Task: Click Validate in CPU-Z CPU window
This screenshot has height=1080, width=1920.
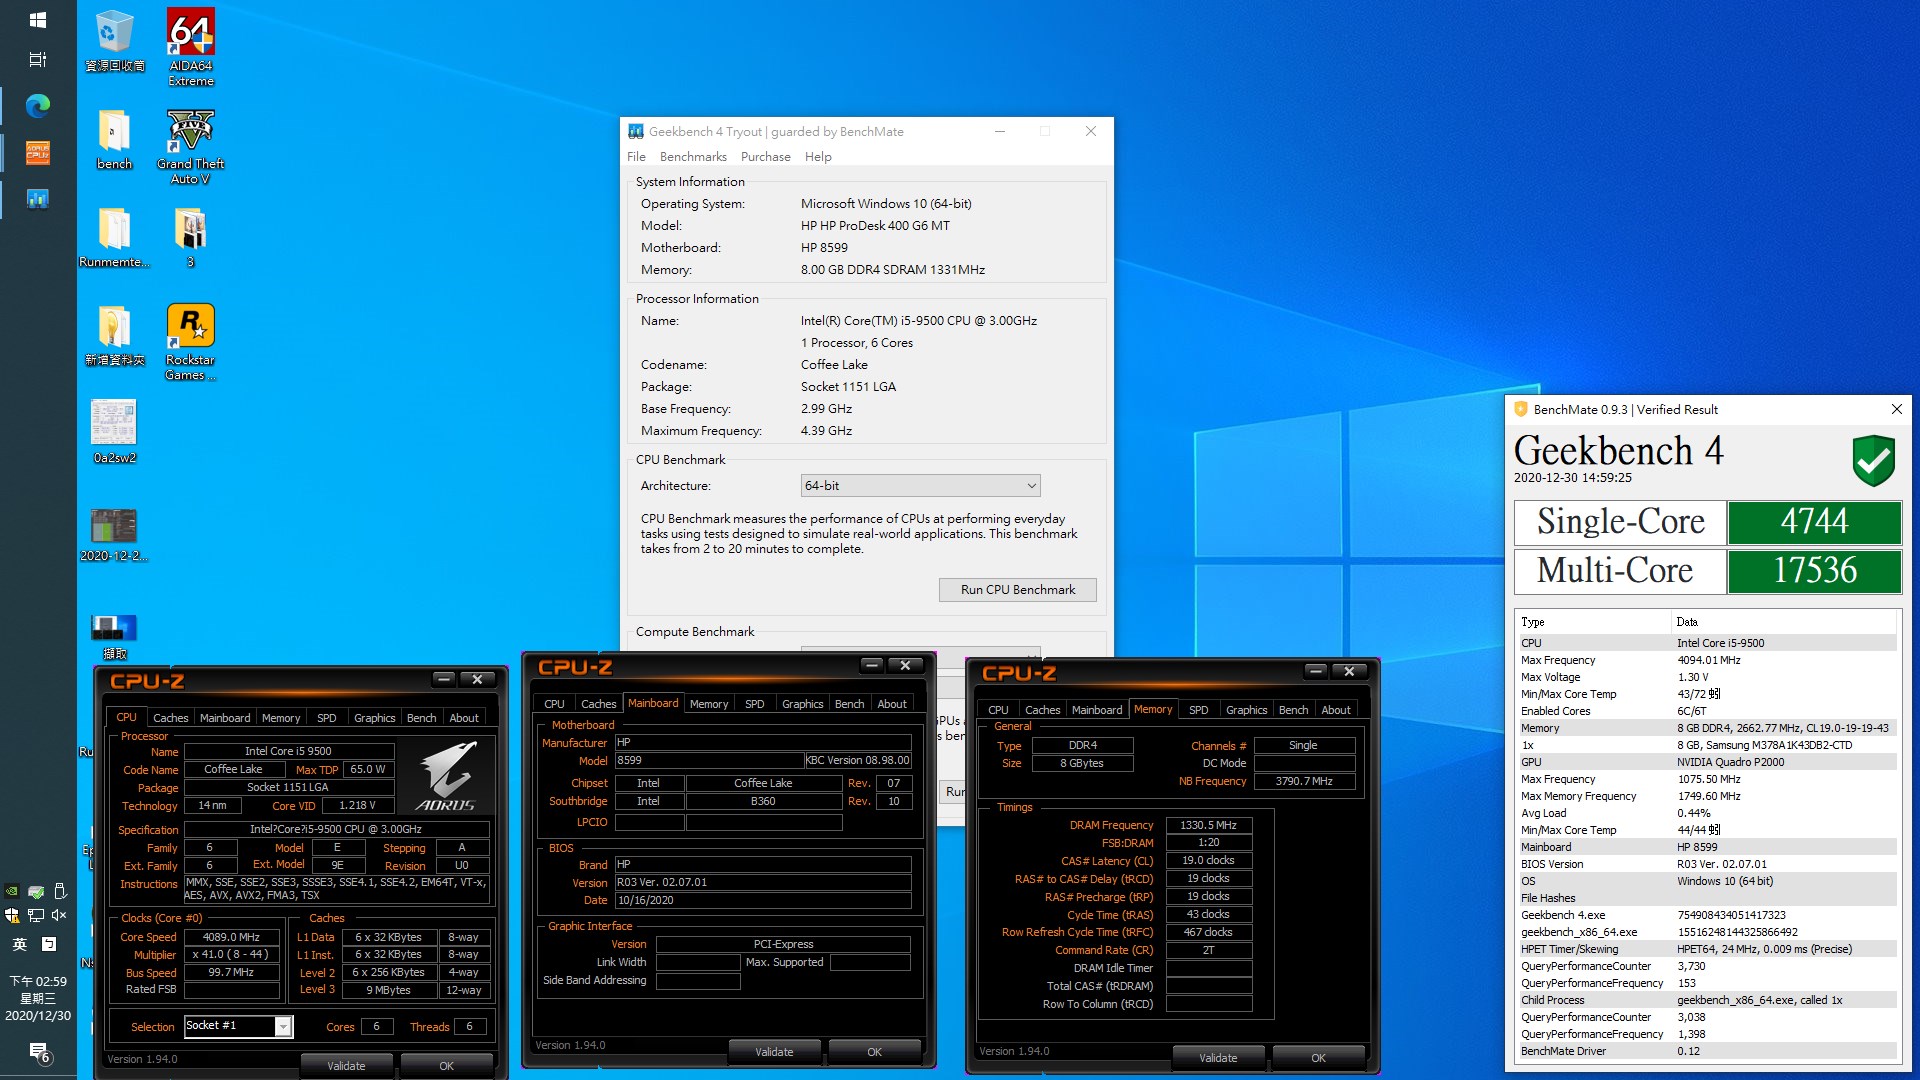Action: (x=346, y=1066)
